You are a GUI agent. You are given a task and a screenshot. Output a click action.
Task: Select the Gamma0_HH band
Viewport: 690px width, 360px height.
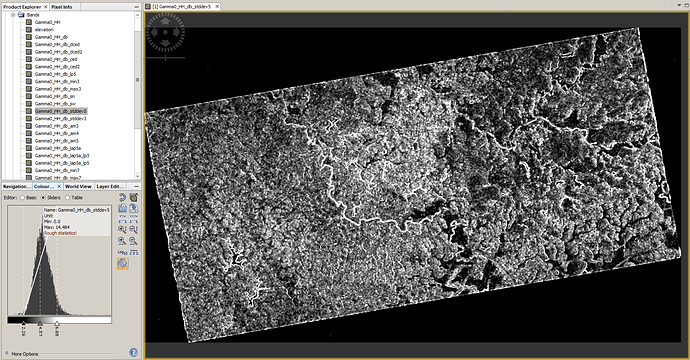coord(48,22)
